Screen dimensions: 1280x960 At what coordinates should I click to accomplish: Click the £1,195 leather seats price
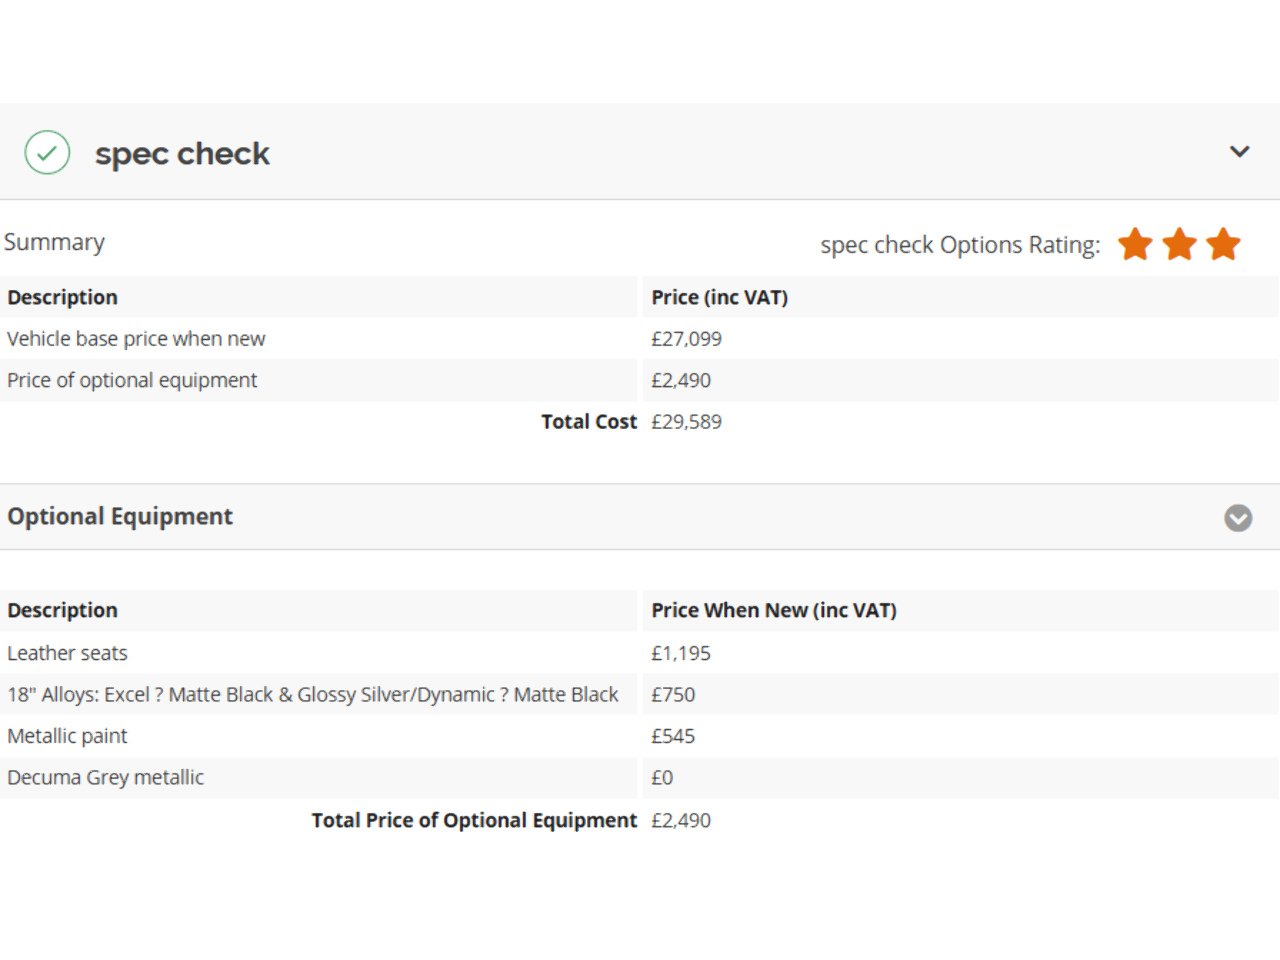click(681, 653)
